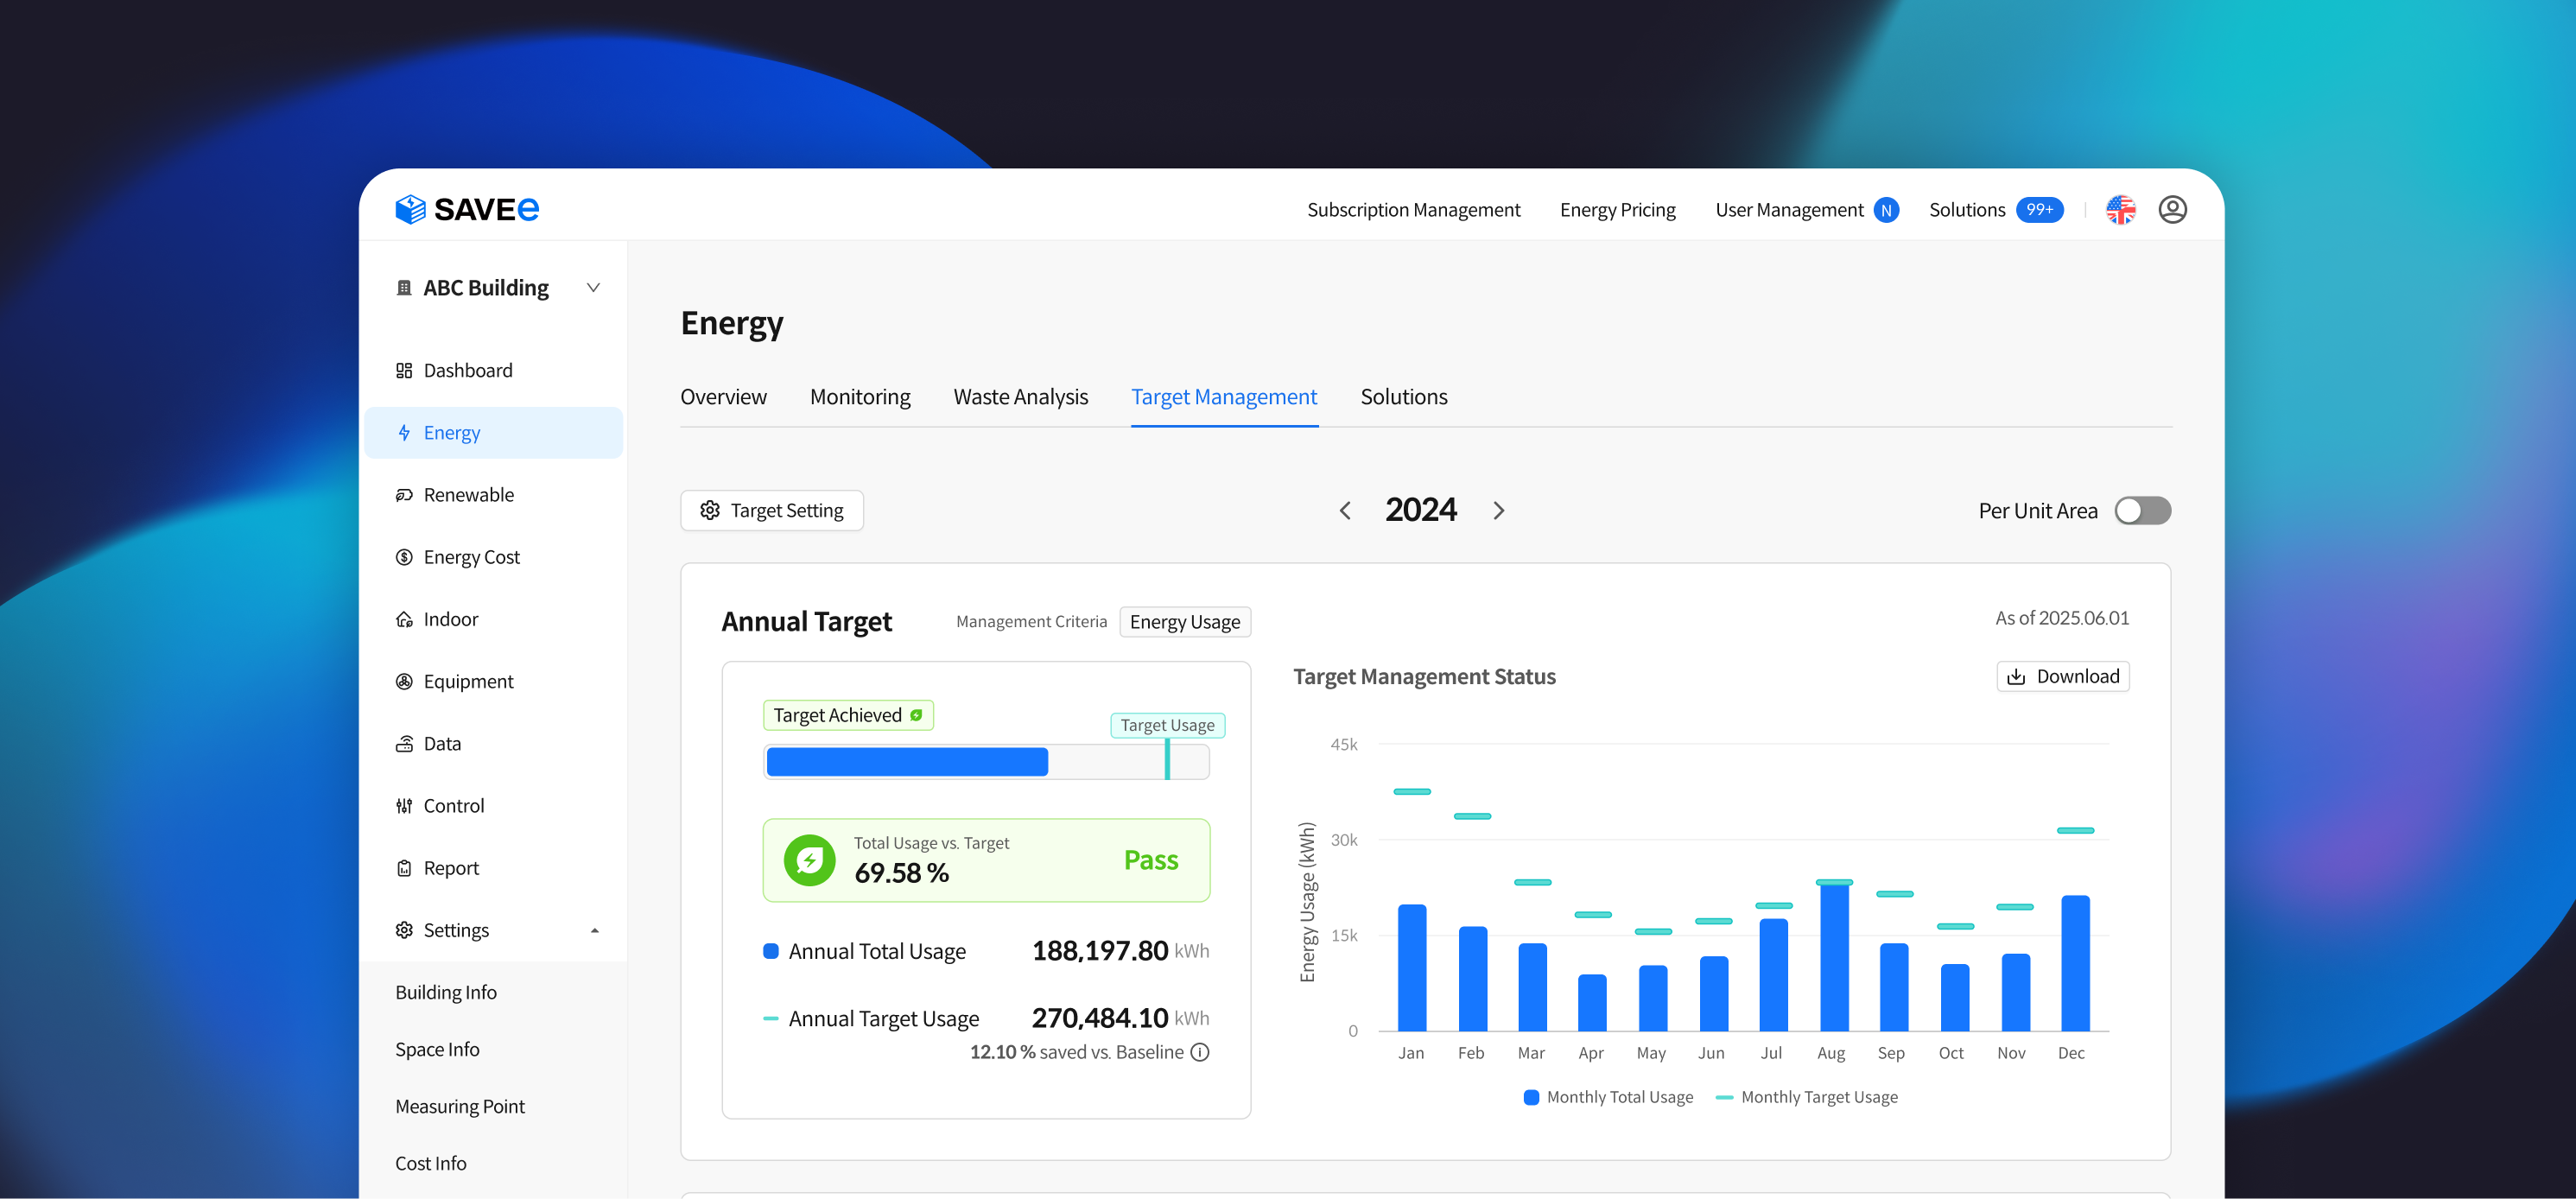
Task: Click the Indoor house icon
Action: tap(404, 619)
